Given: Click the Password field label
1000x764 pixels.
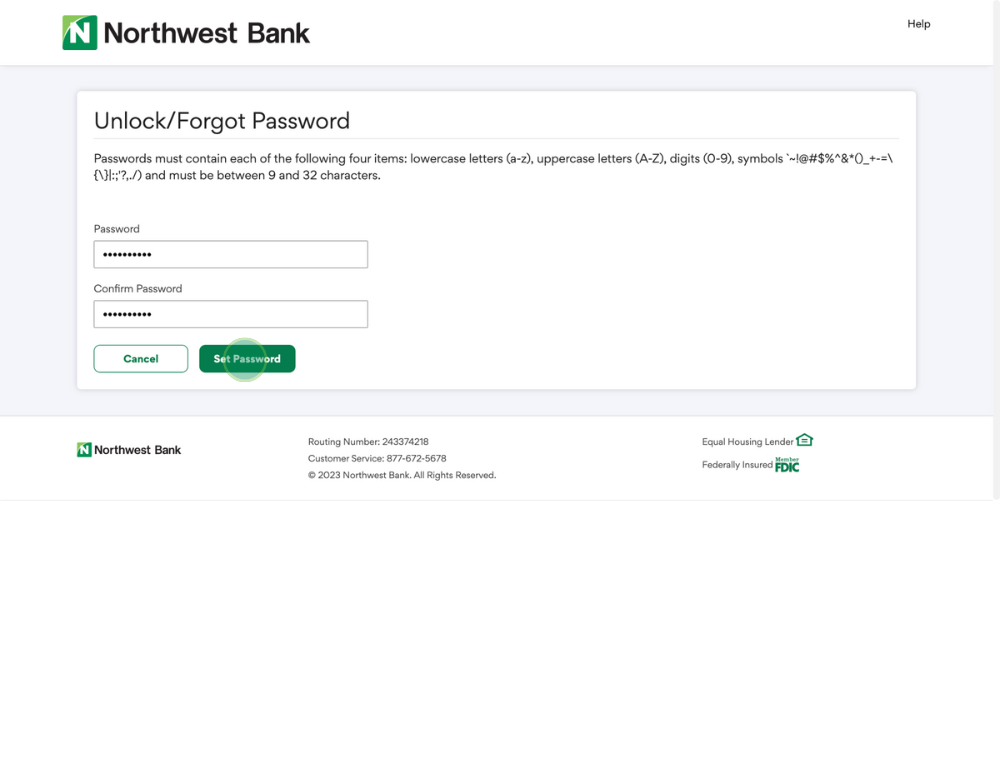Looking at the screenshot, I should [x=117, y=229].
